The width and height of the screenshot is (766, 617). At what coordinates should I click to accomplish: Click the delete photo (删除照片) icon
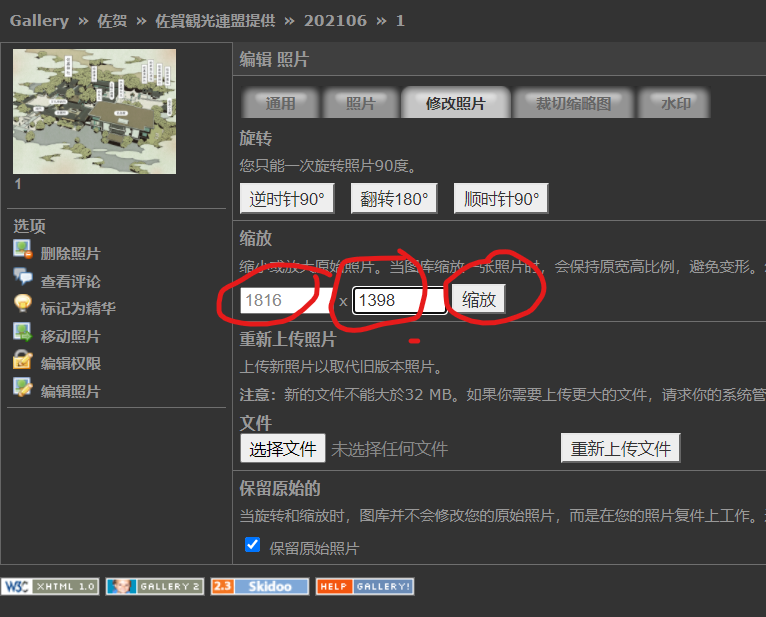tap(22, 251)
